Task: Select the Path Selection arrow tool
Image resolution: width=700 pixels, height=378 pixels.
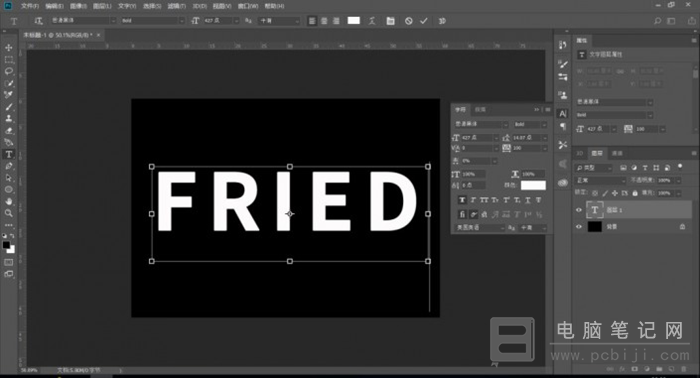Action: [8, 178]
